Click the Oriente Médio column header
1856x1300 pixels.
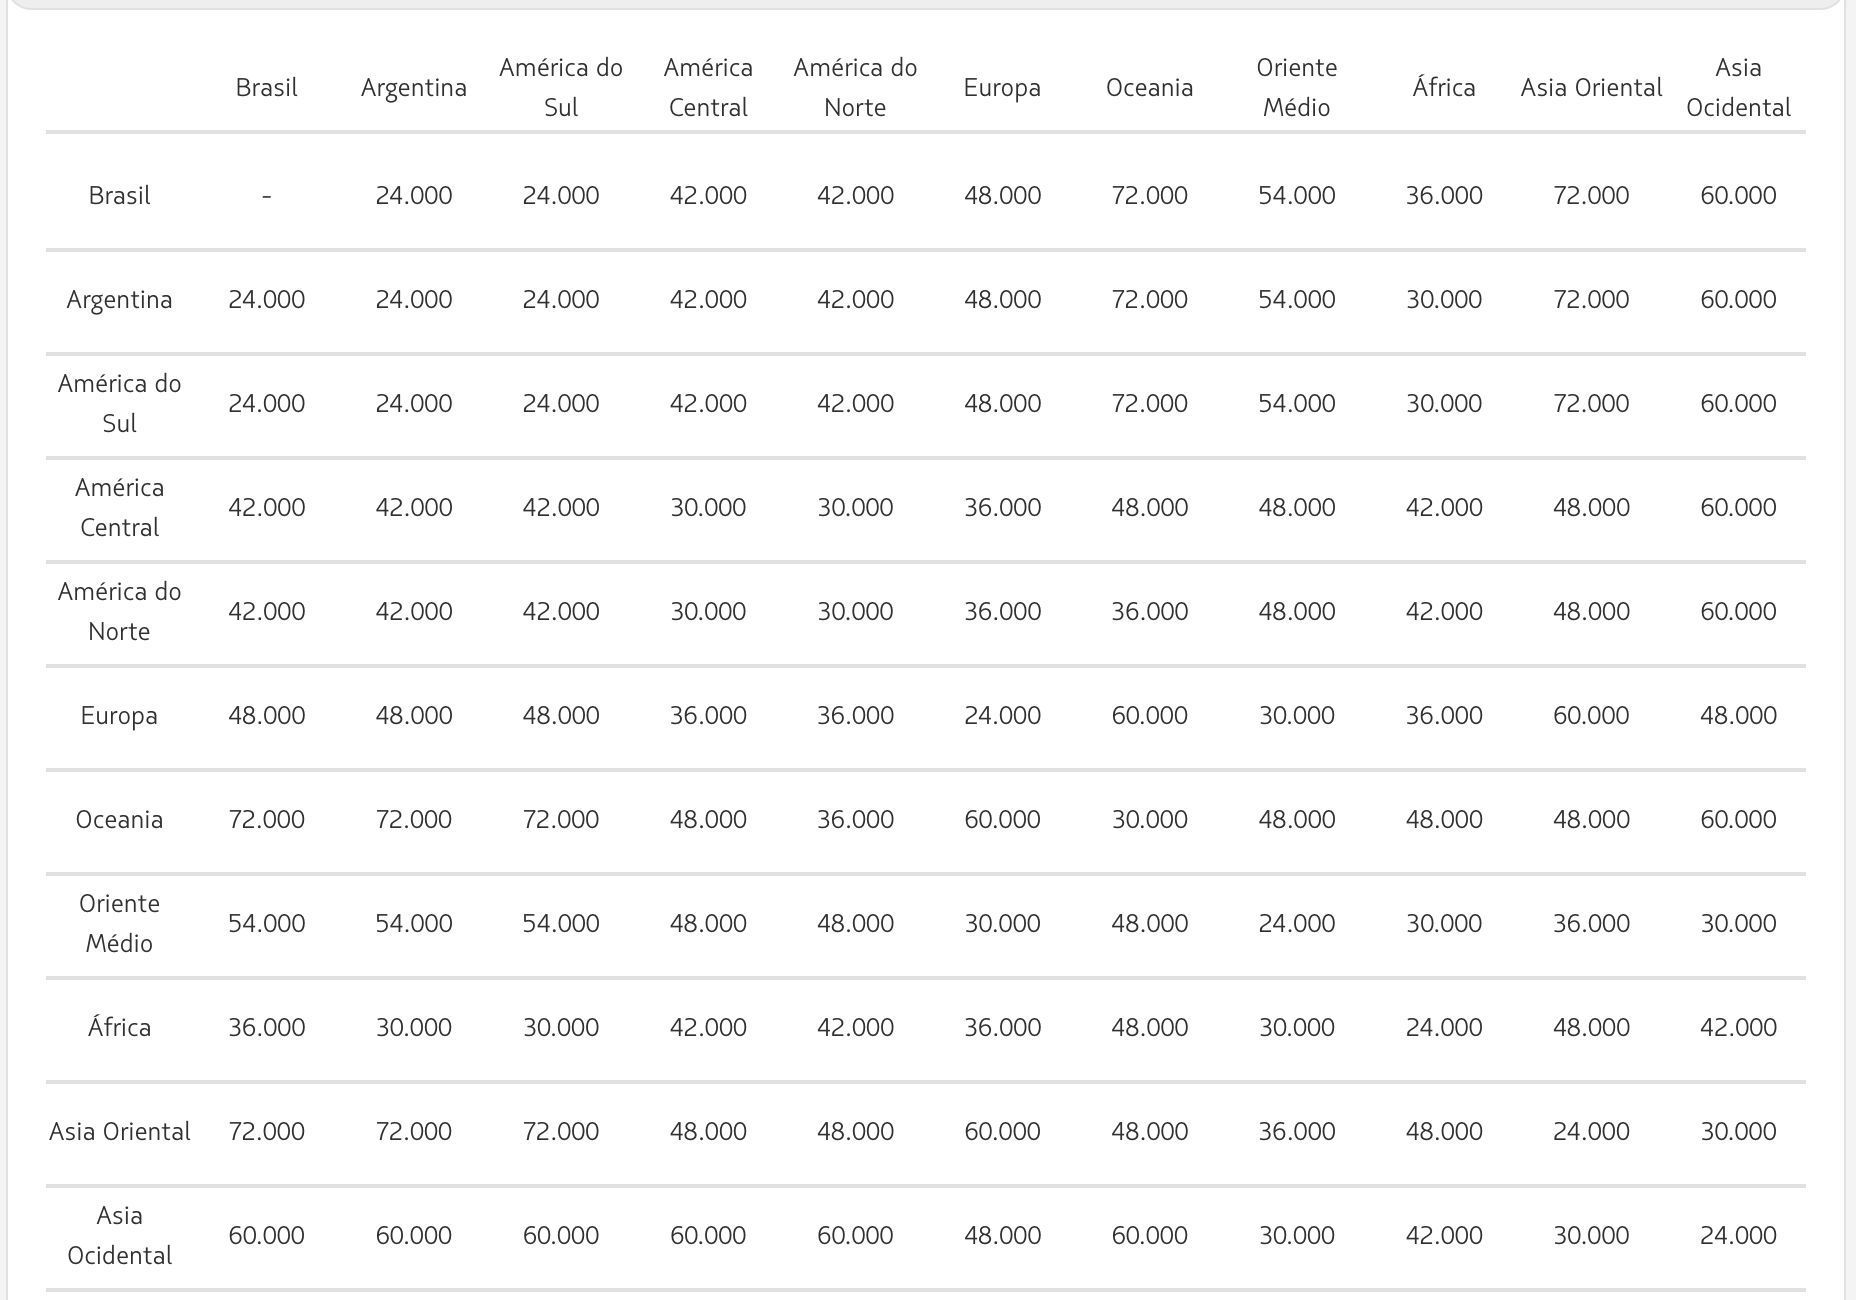tap(1296, 87)
